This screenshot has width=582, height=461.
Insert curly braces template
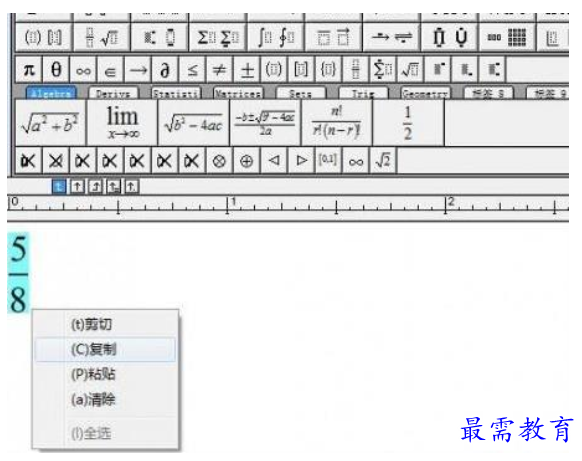(x=328, y=69)
